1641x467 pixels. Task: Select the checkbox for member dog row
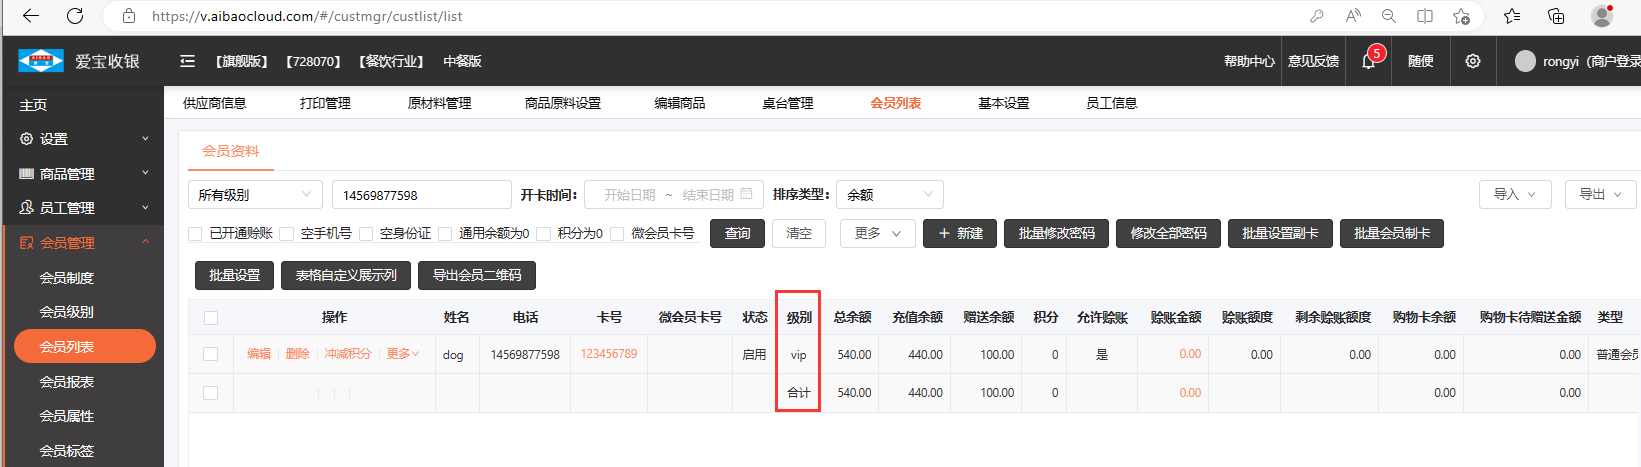tap(210, 354)
